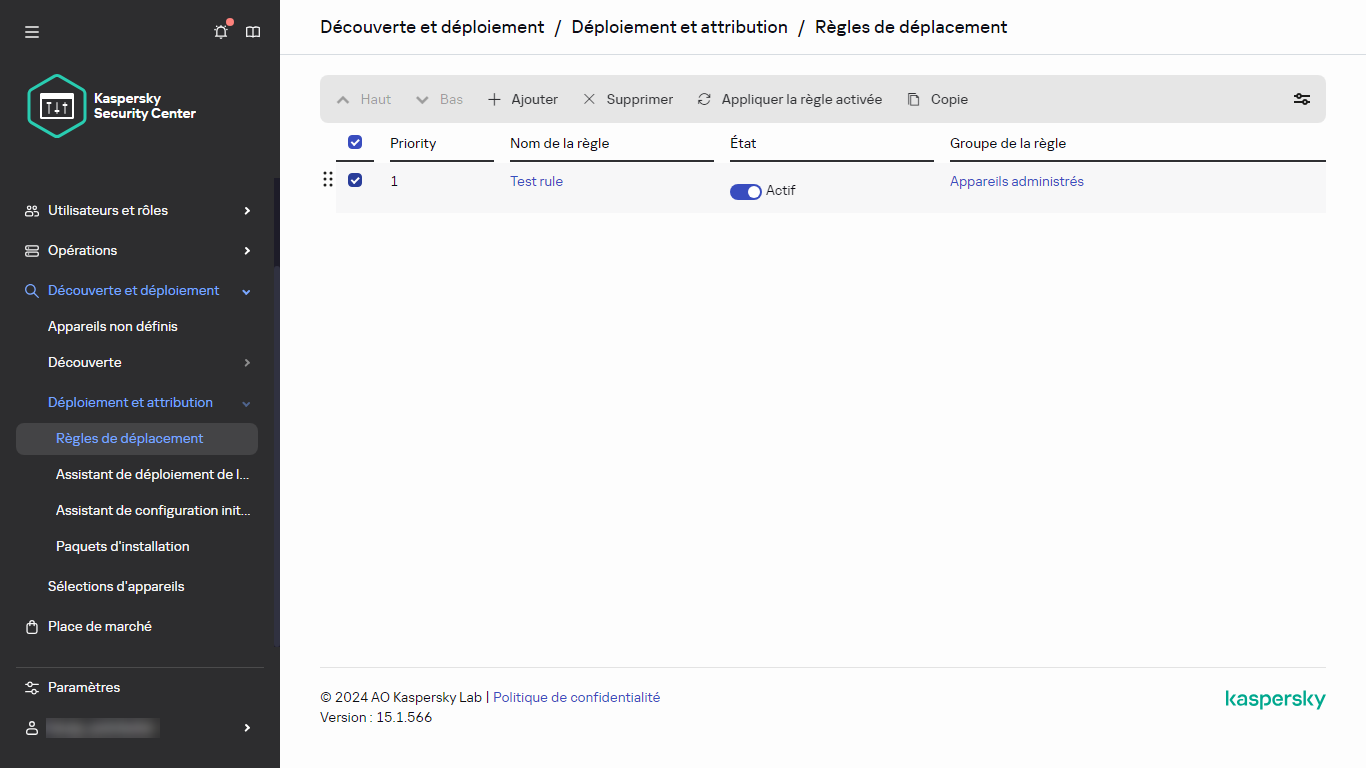Screen dimensions: 1366x768
Task: Uncheck the select-all checkbox in the table header
Action: coord(355,142)
